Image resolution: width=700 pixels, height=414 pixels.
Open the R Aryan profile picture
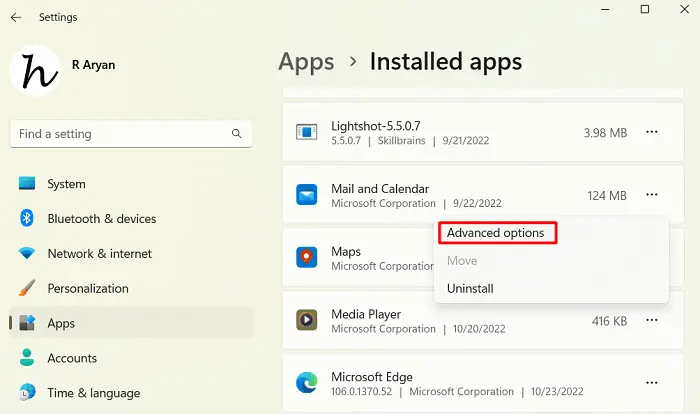(x=35, y=71)
